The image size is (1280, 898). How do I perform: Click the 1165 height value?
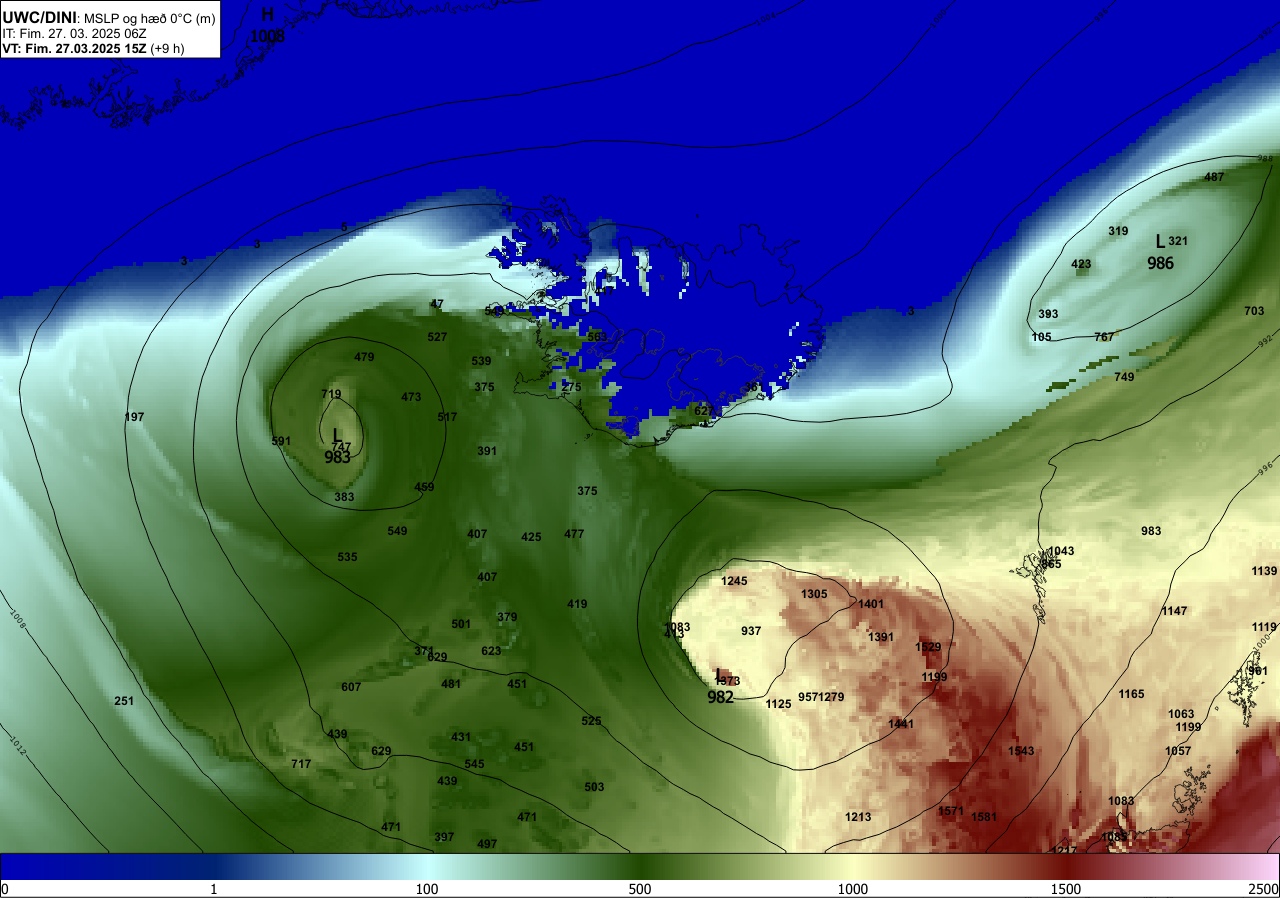coord(1131,694)
